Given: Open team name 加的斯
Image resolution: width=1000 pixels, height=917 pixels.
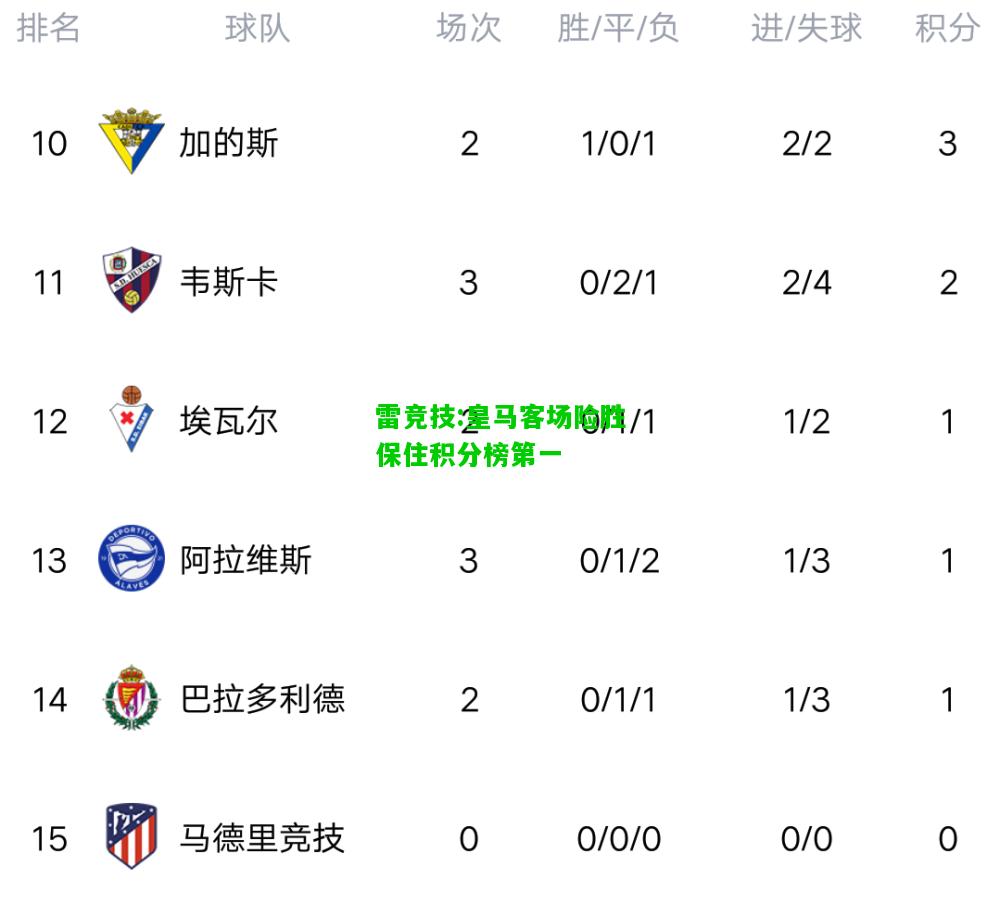Looking at the screenshot, I should [228, 143].
